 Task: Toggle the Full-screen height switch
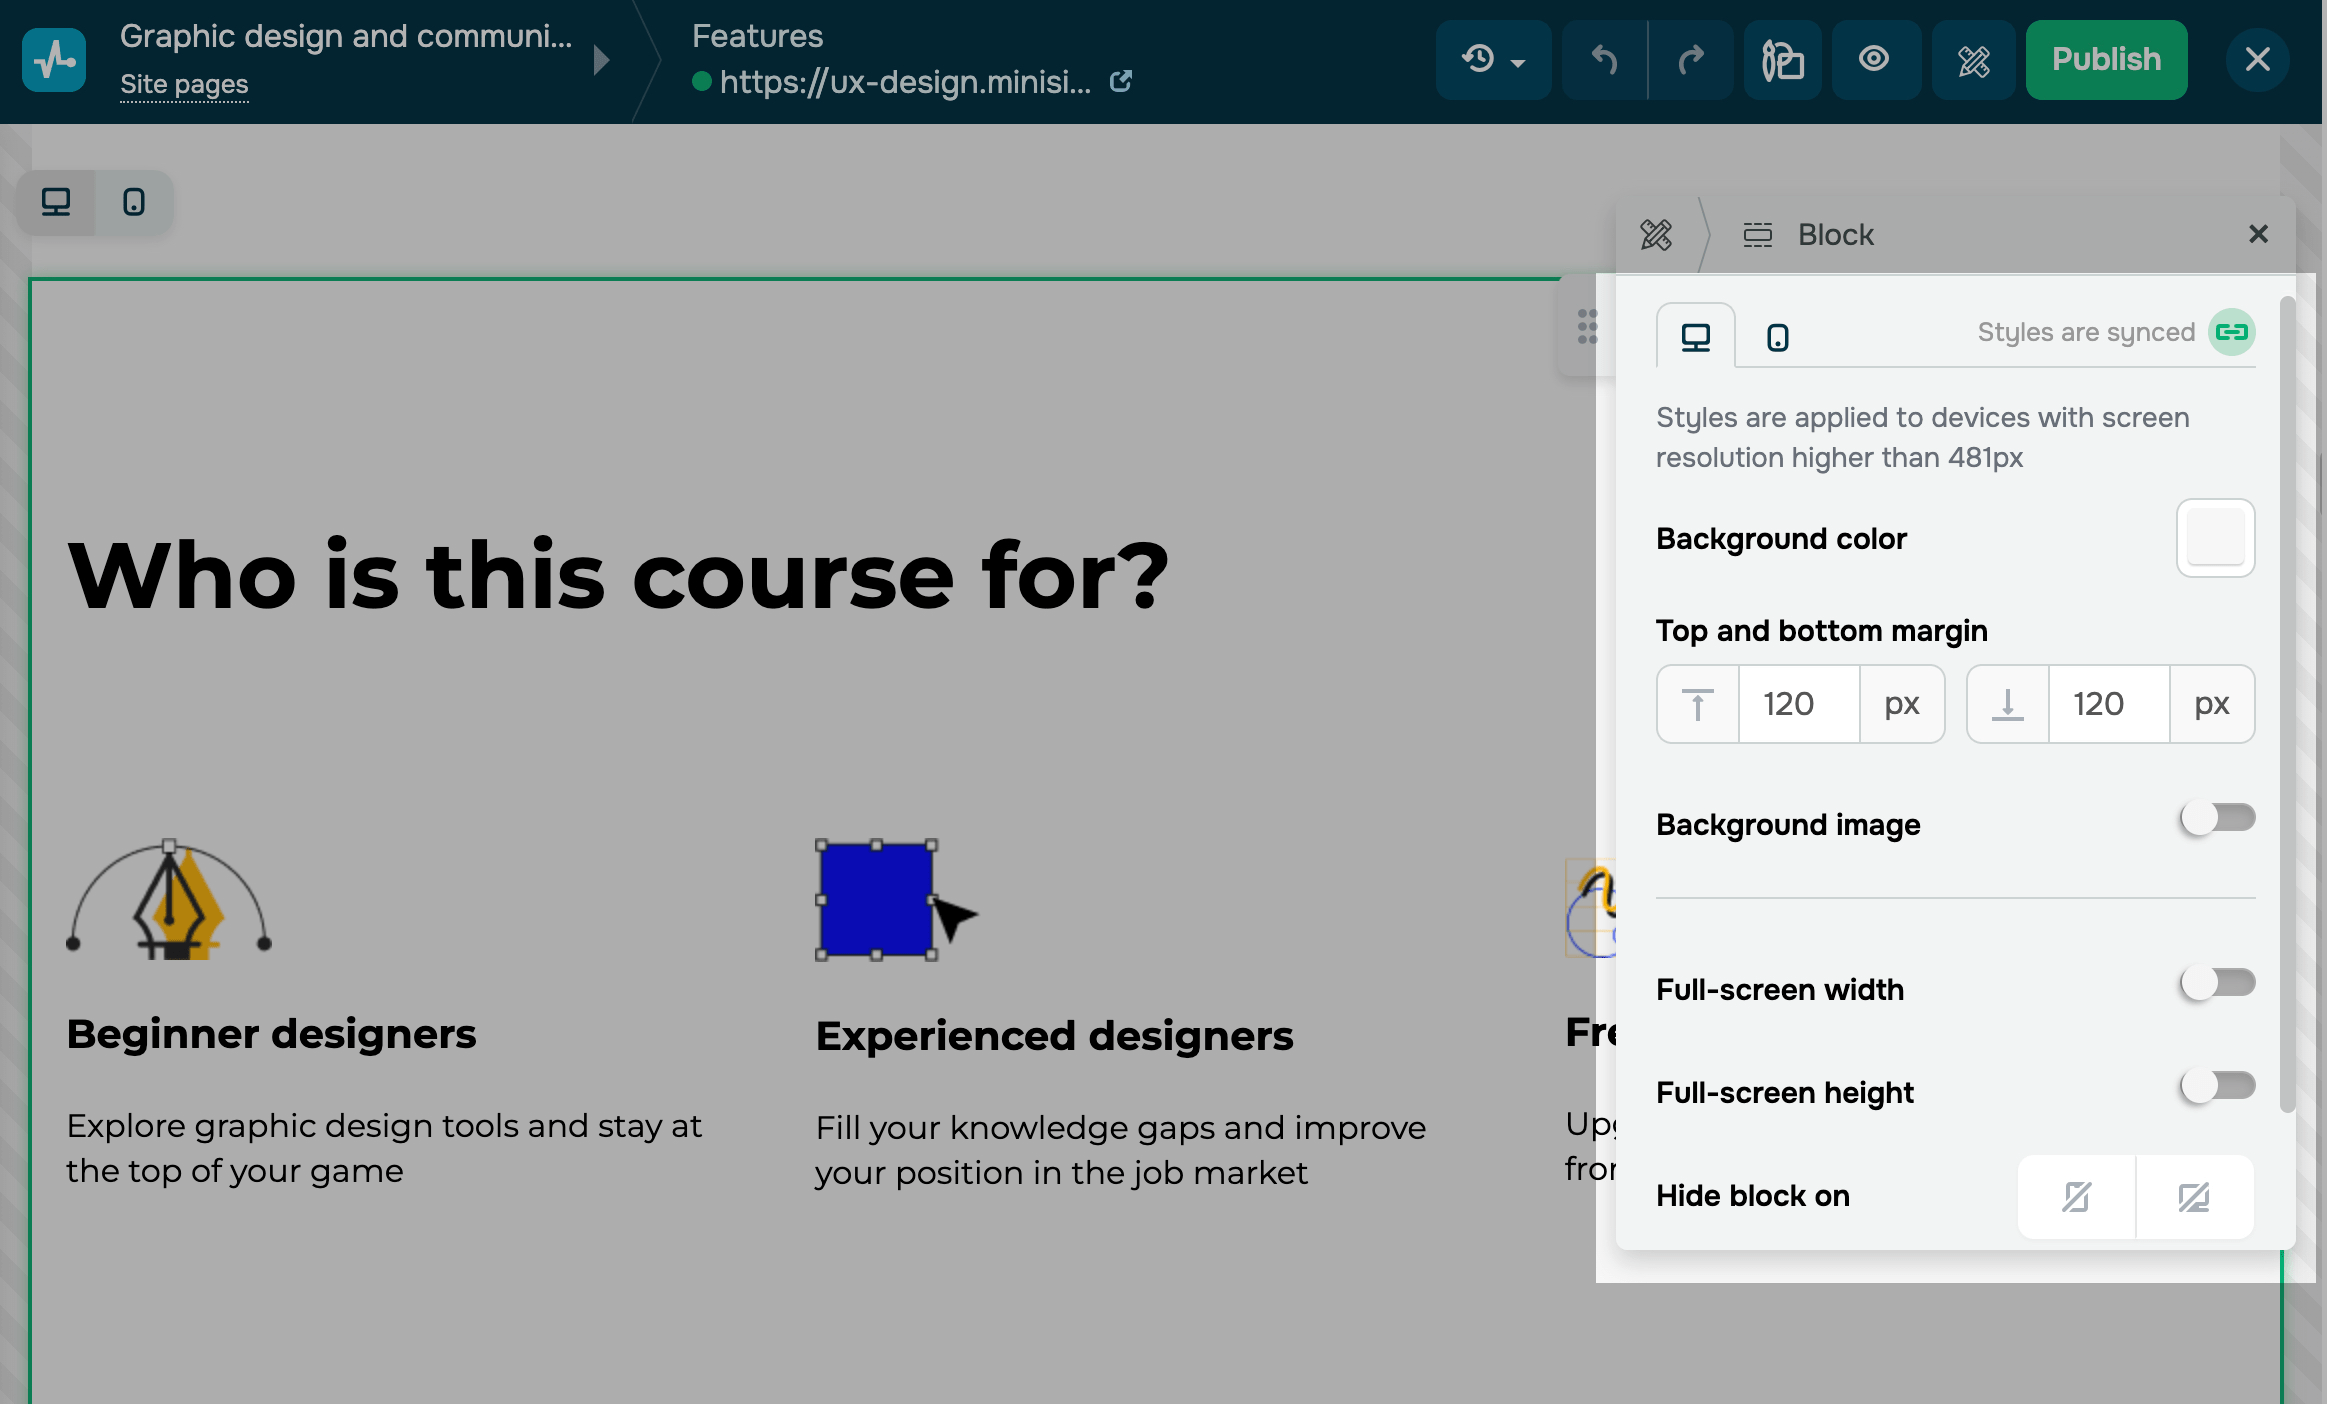pyautogui.click(x=2217, y=1086)
